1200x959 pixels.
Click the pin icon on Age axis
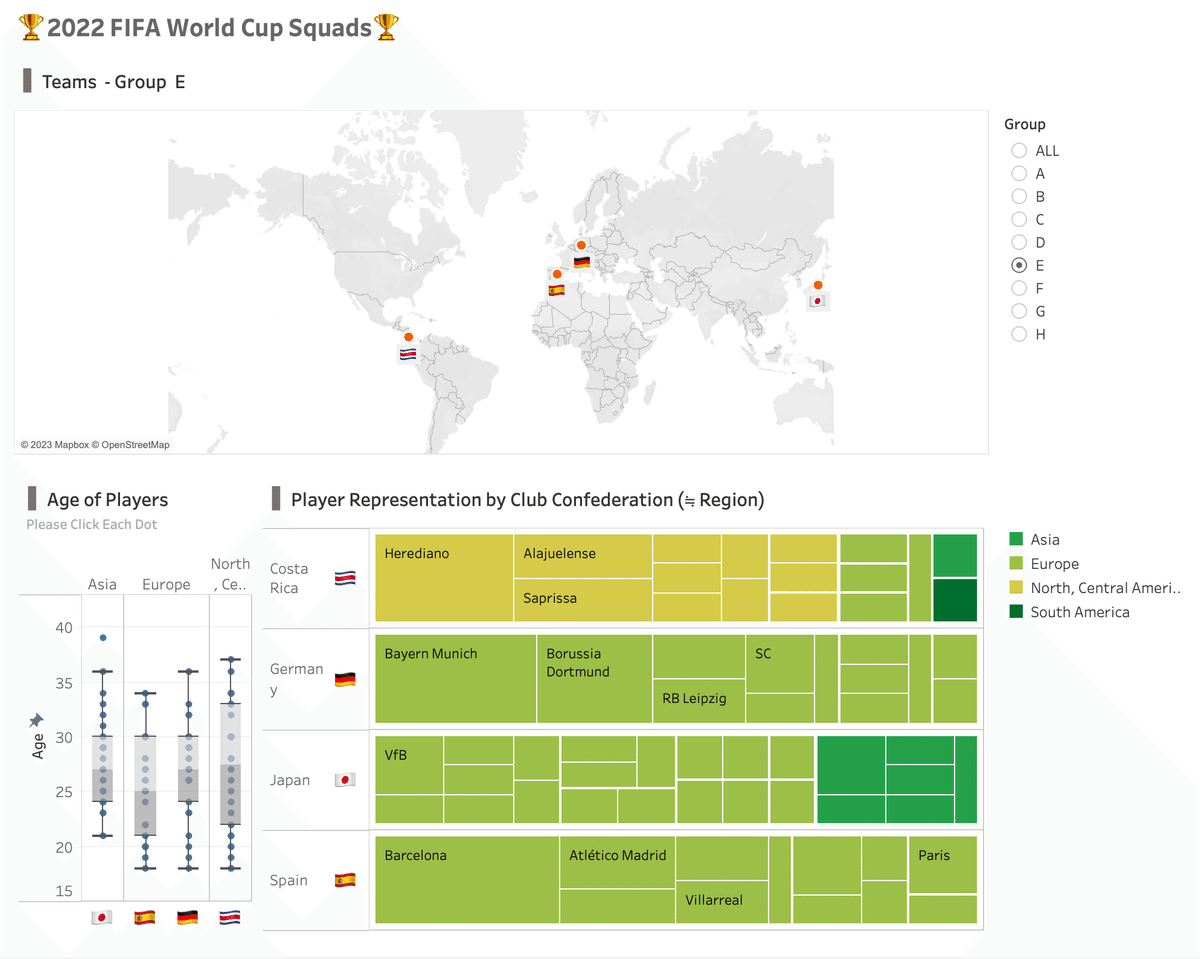[x=37, y=720]
